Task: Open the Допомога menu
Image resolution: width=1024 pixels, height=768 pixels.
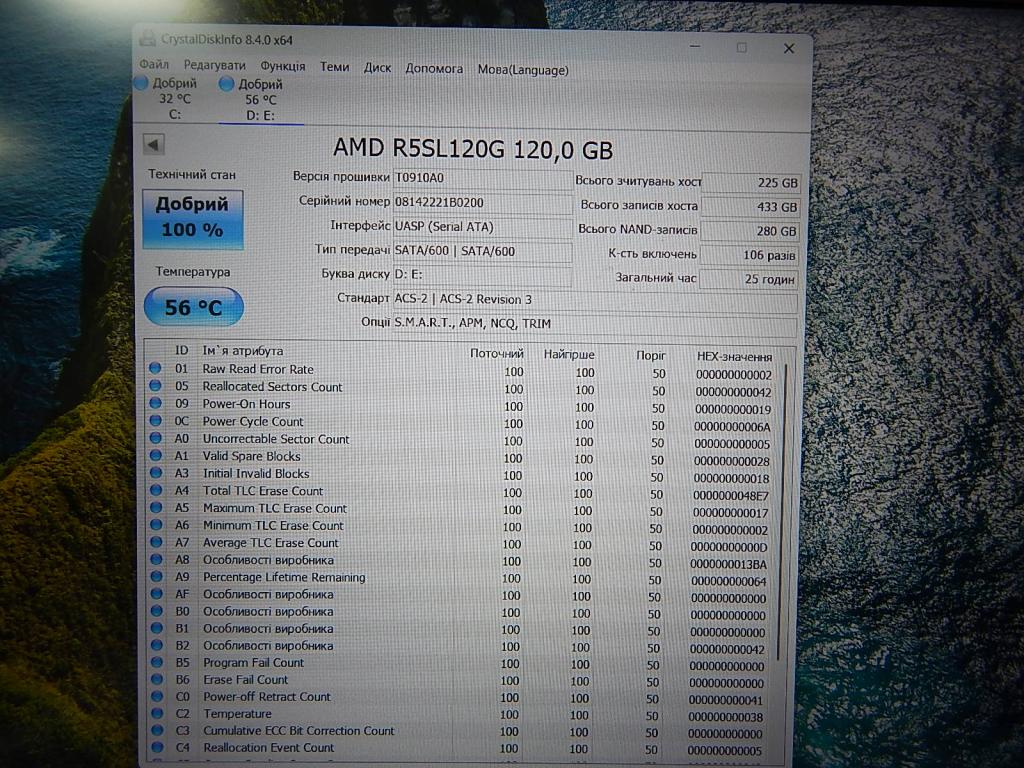Action: (434, 68)
